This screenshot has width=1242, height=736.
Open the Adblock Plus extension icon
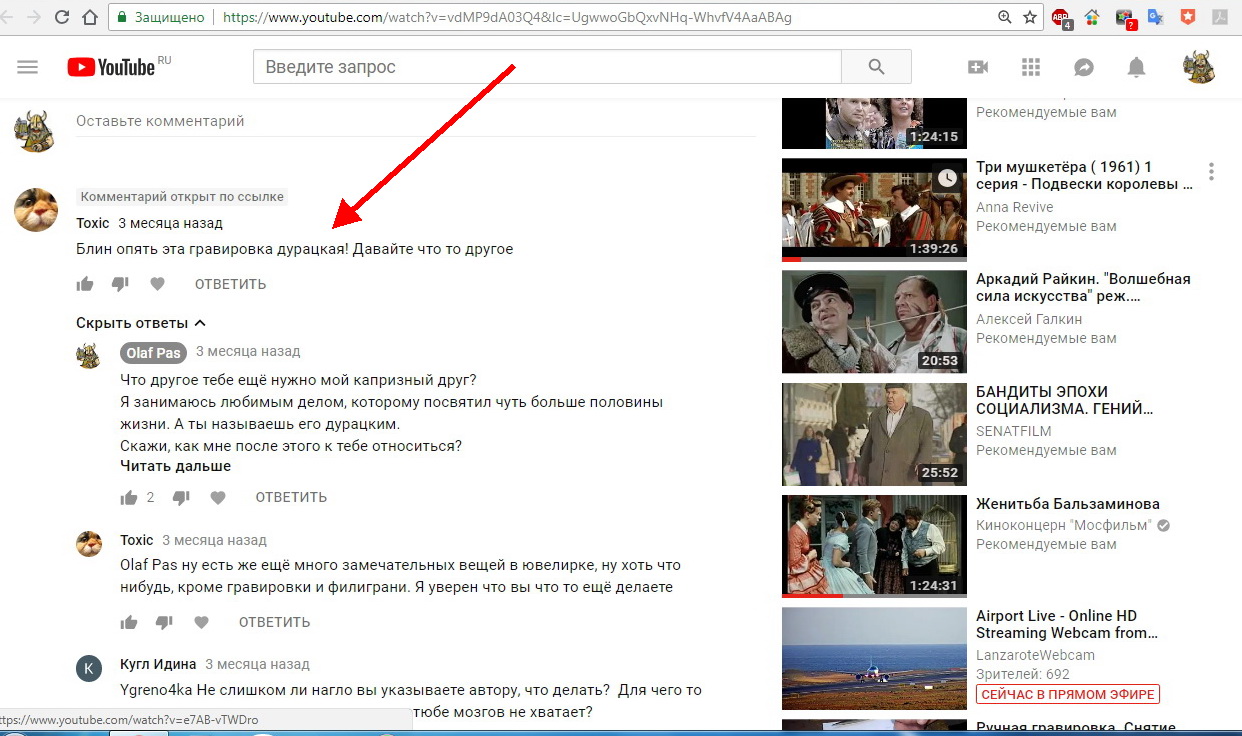pos(1062,18)
